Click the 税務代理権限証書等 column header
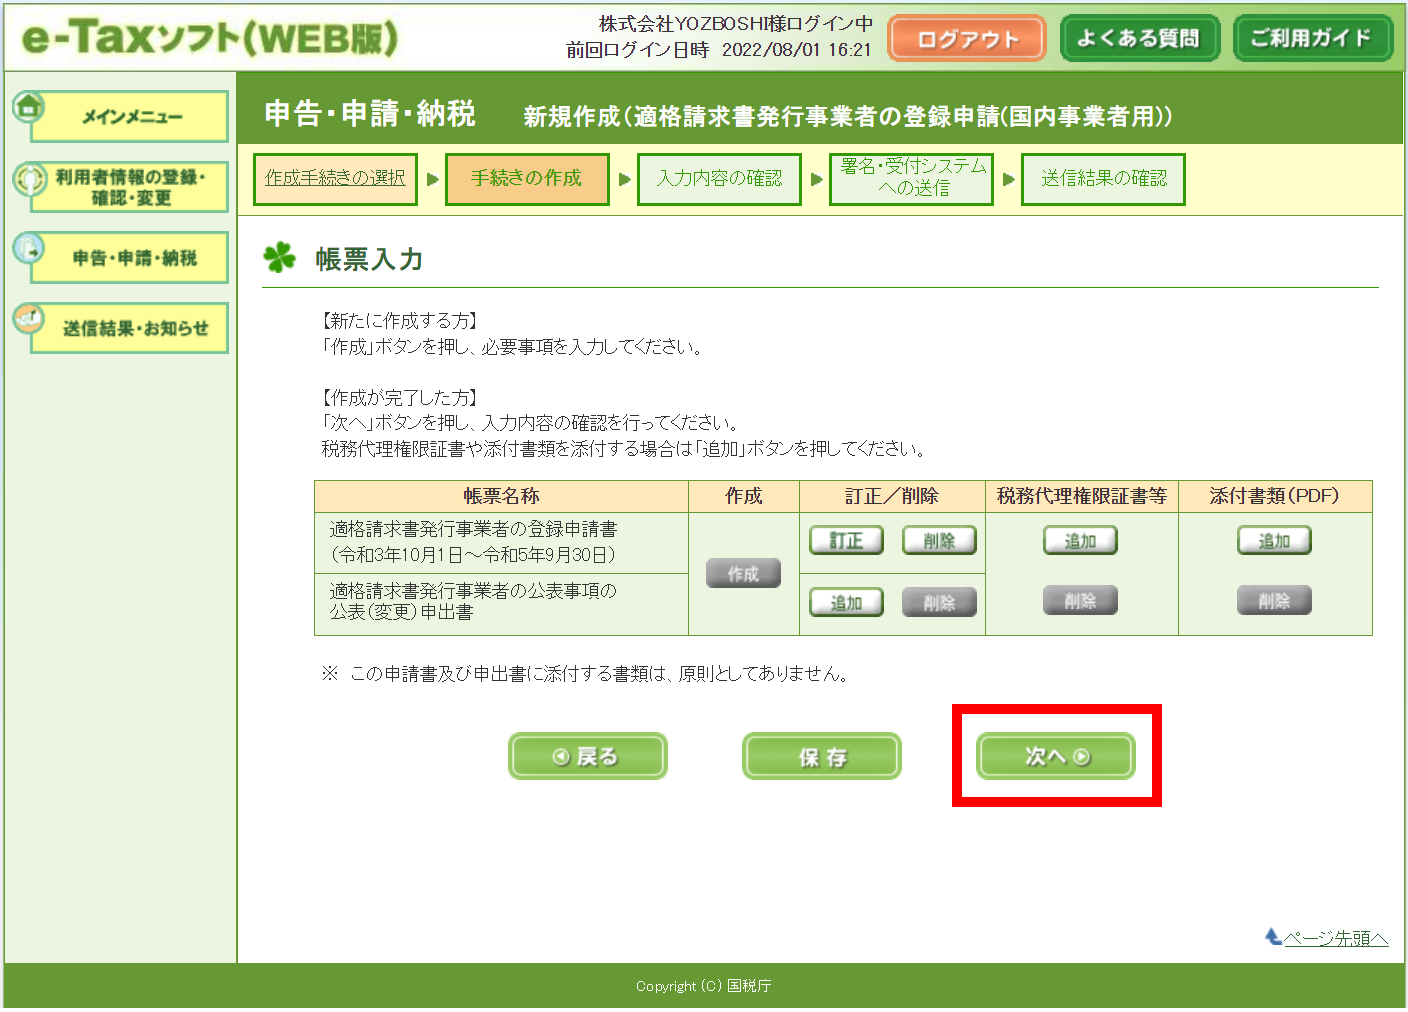This screenshot has height=1012, width=1408. pyautogui.click(x=1082, y=496)
